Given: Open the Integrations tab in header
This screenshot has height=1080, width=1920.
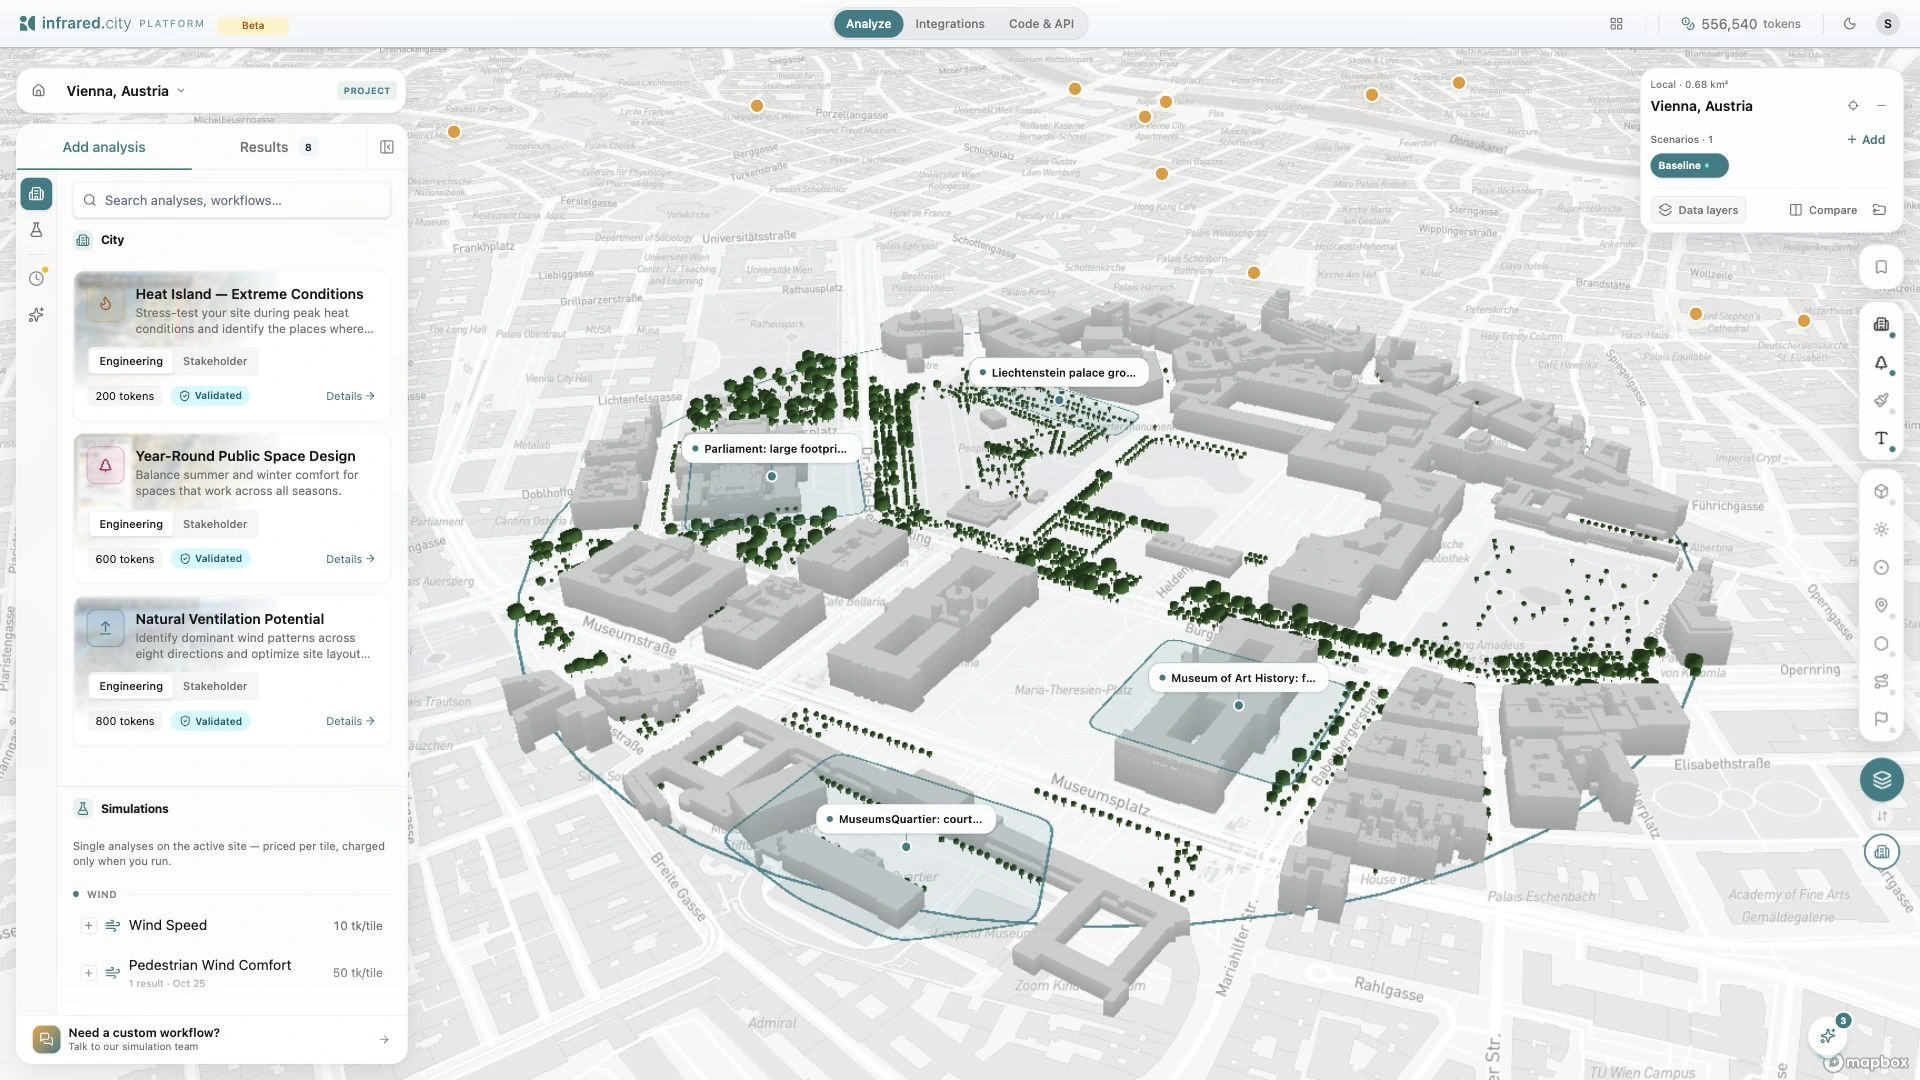Looking at the screenshot, I should 950,24.
